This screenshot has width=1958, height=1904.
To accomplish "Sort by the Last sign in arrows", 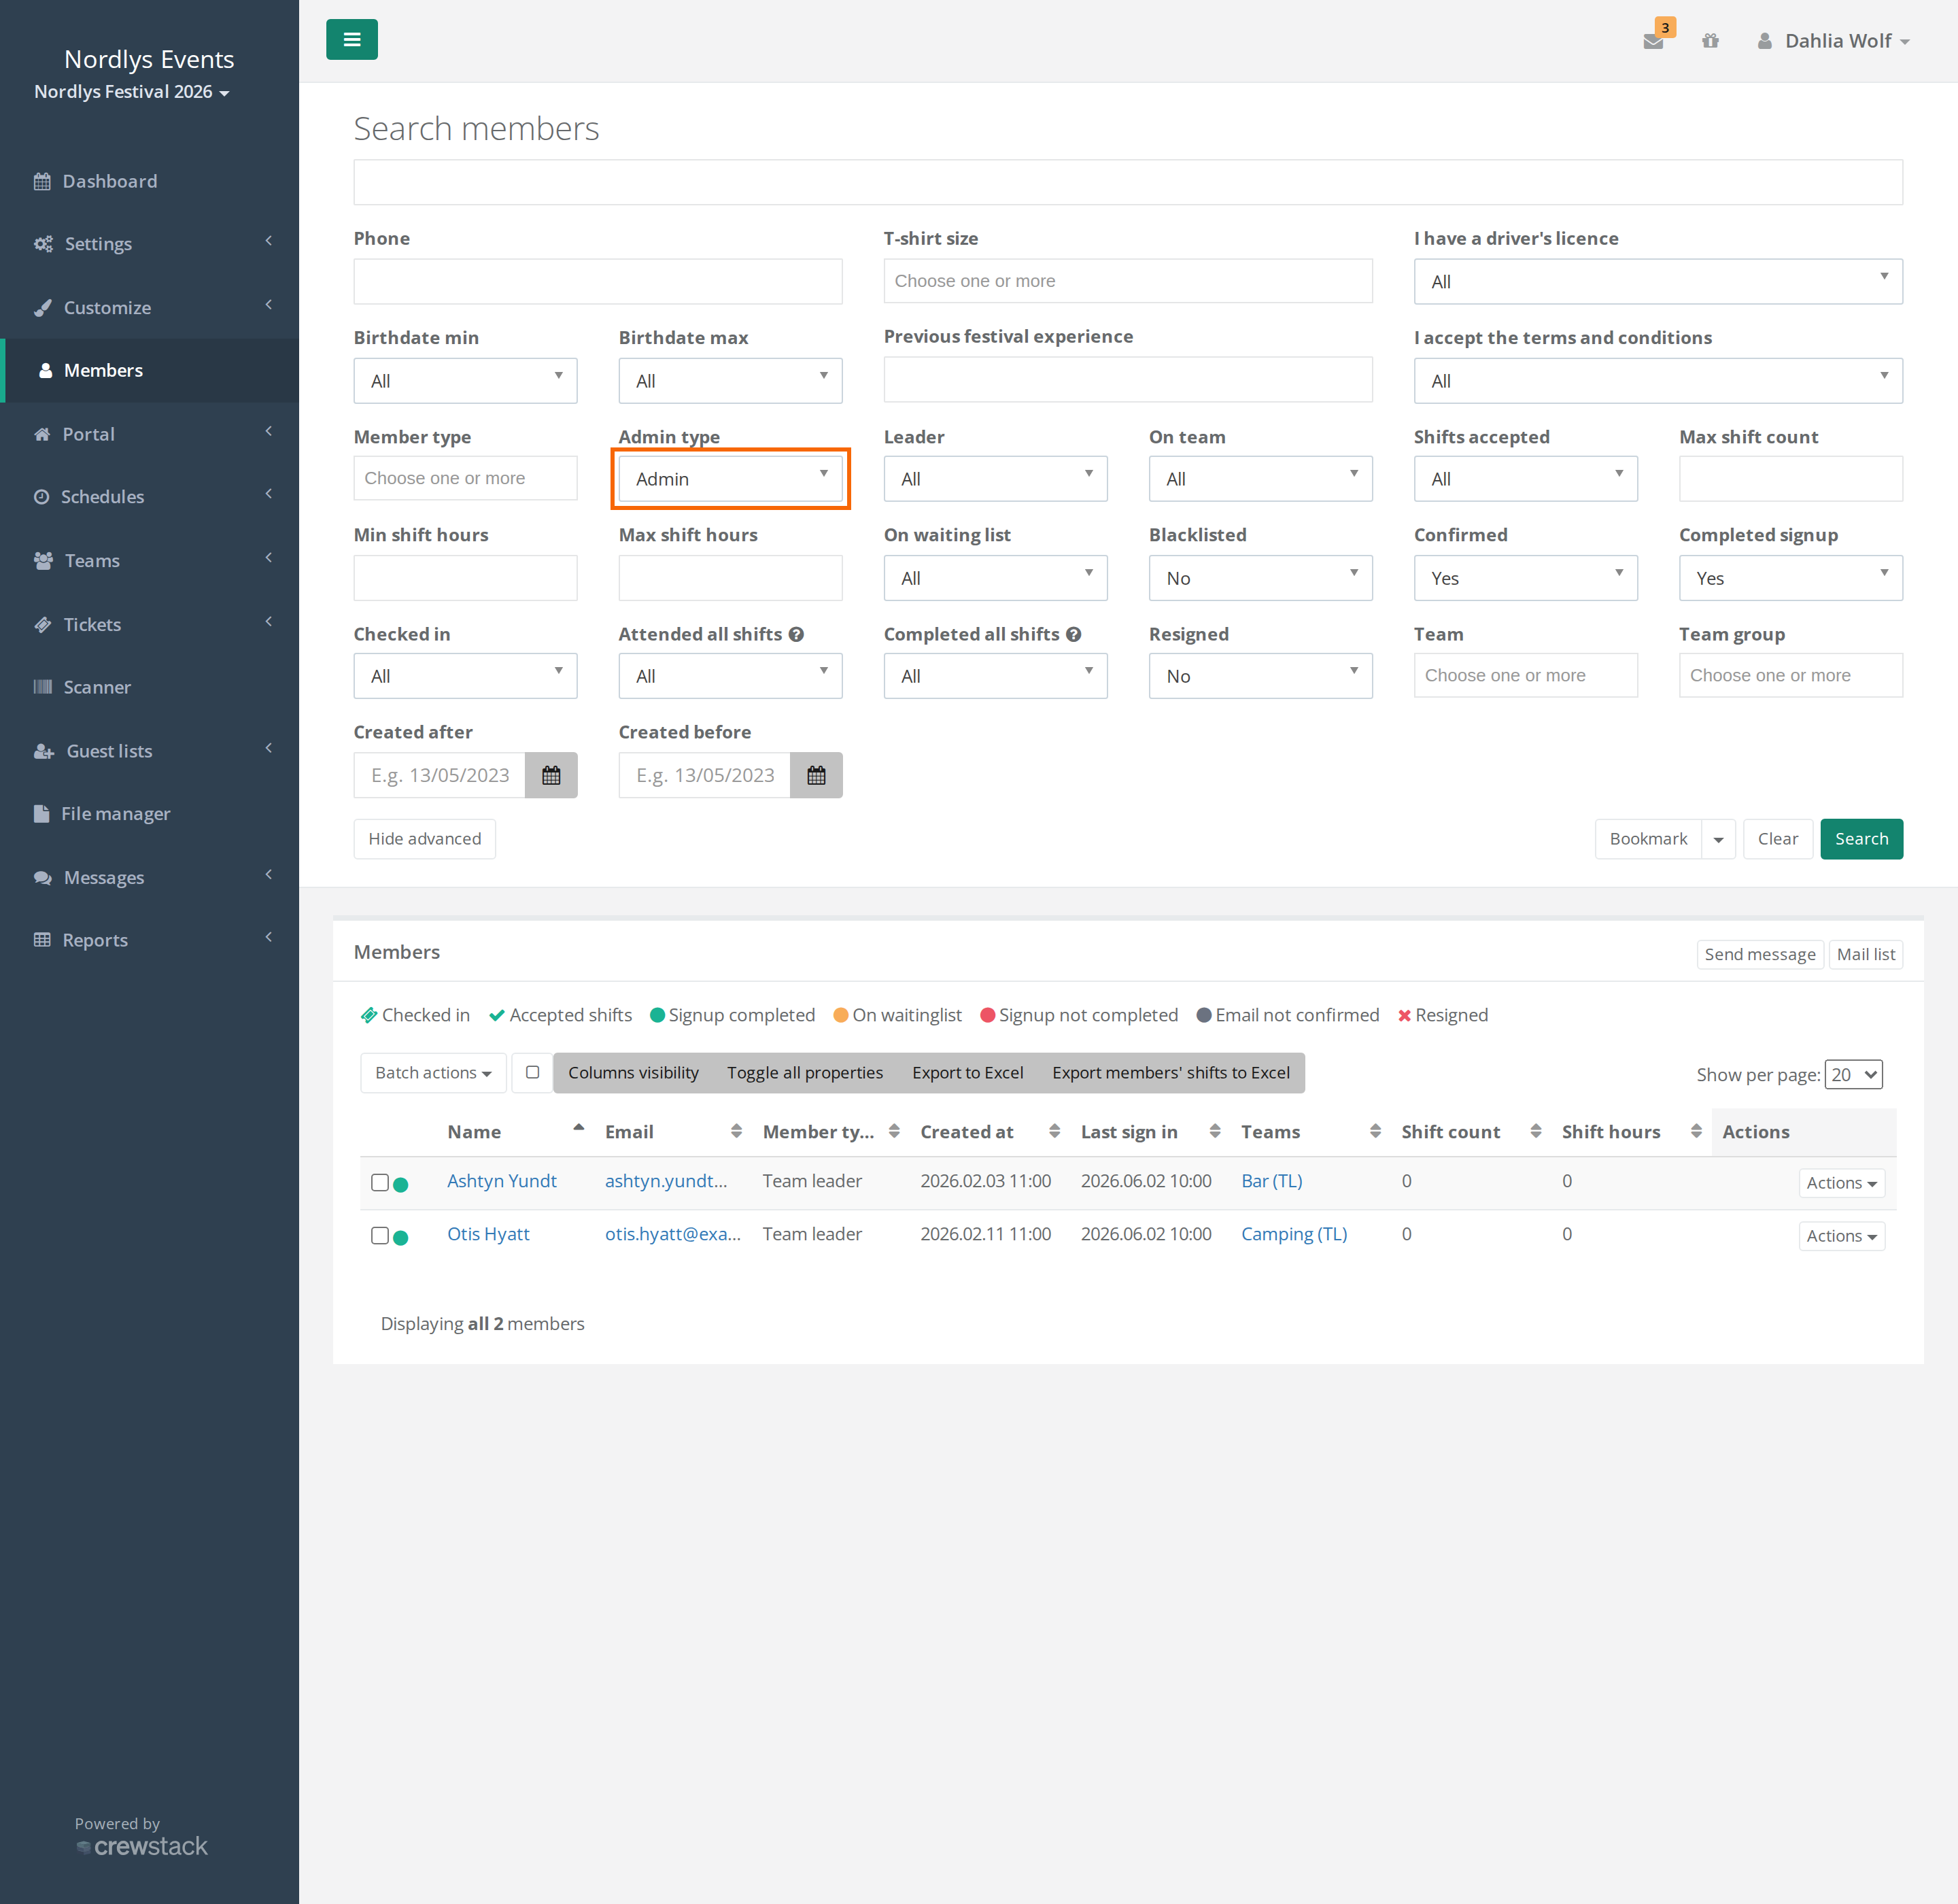I will [1214, 1131].
